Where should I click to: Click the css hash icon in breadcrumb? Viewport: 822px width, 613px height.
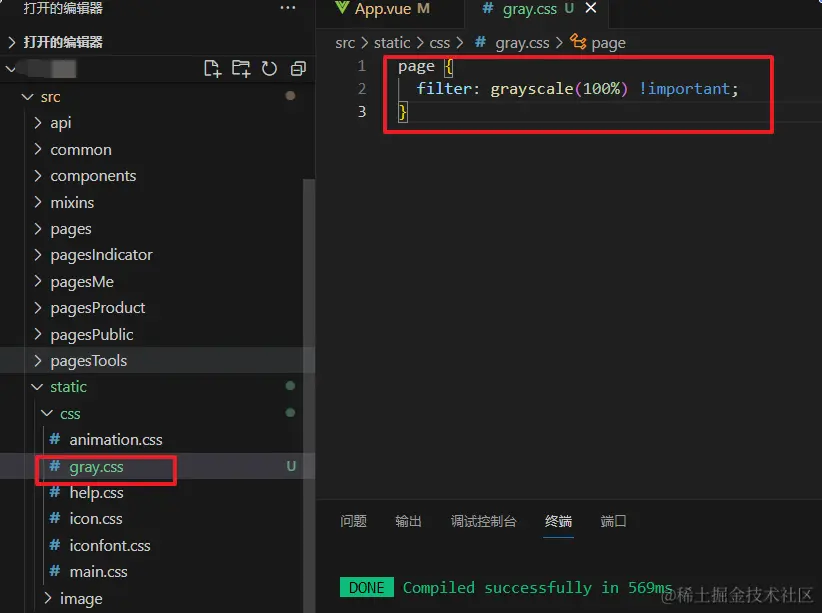point(480,41)
